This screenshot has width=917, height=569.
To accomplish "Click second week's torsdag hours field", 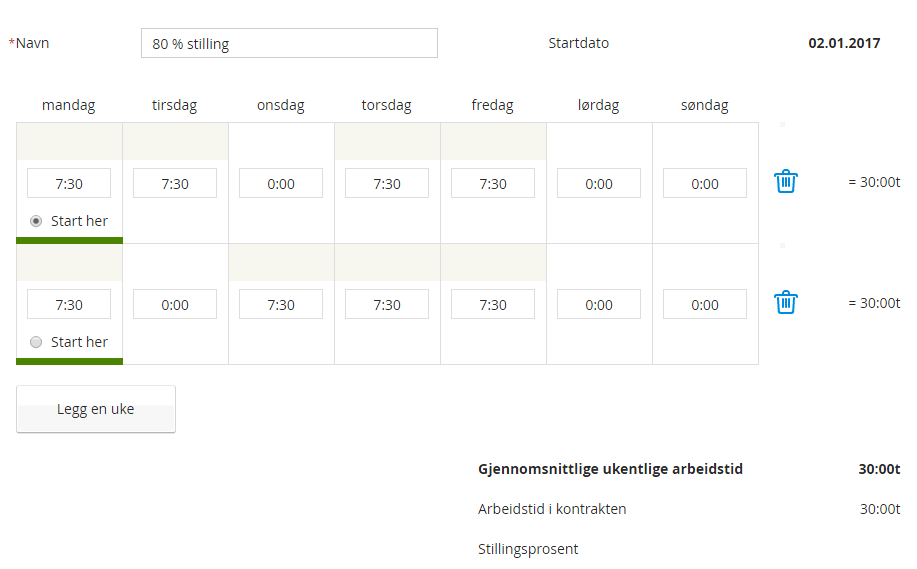I will (x=387, y=305).
